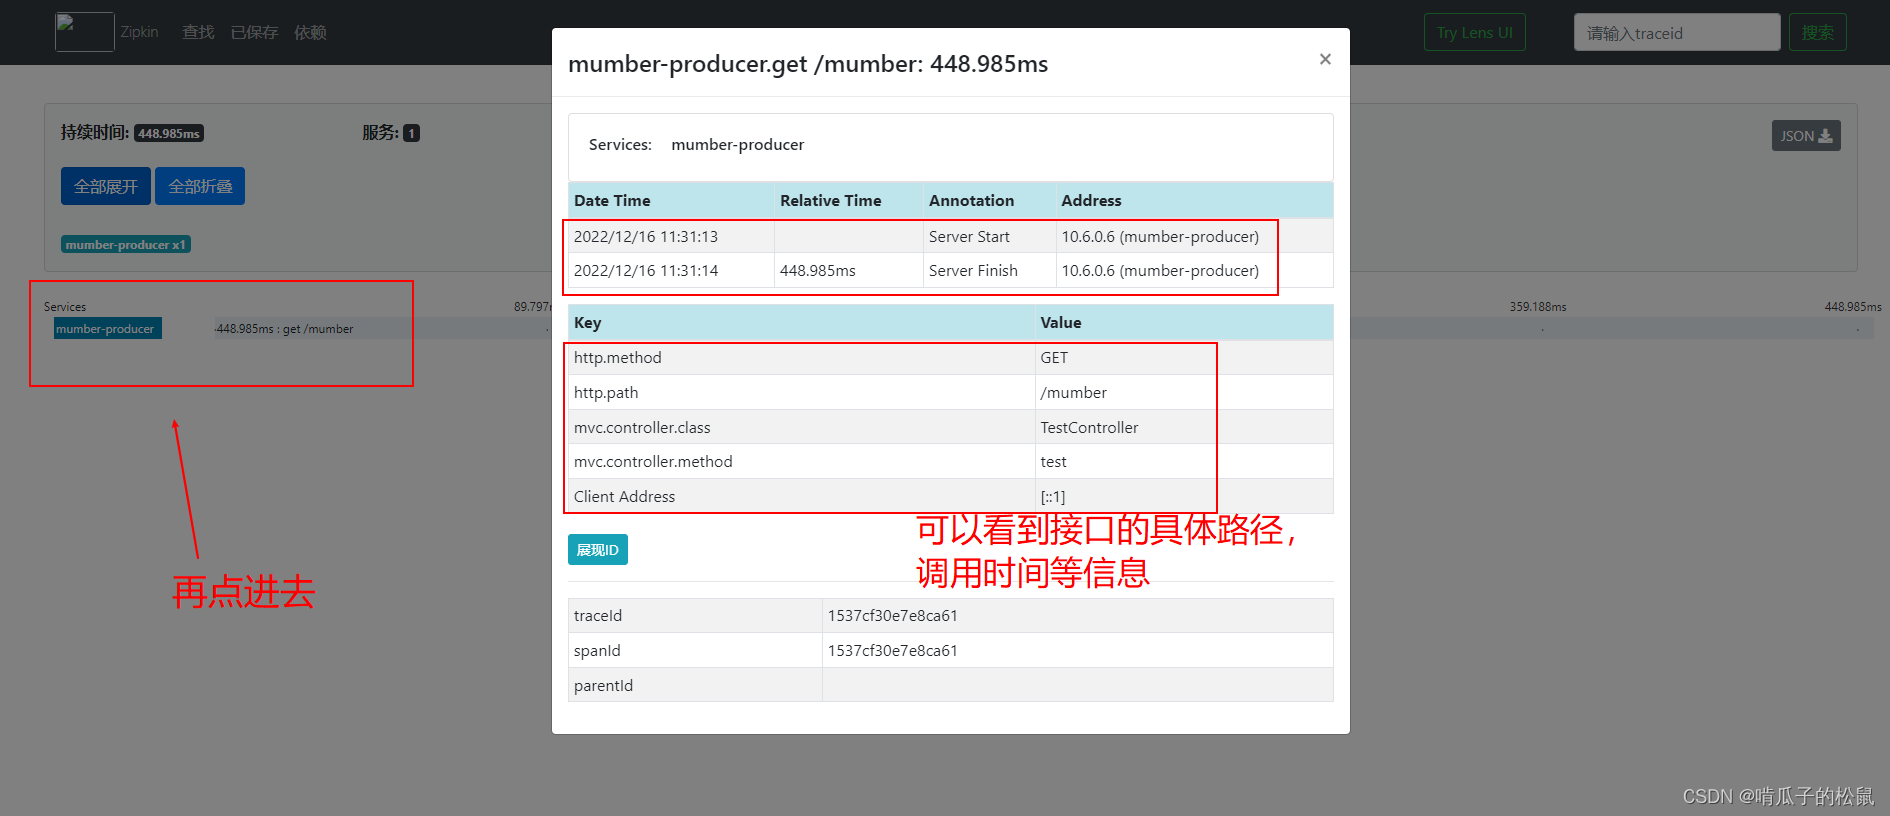Image resolution: width=1890 pixels, height=816 pixels.
Task: Click the modal title mumber-producer.get /mumber
Action: pos(808,64)
